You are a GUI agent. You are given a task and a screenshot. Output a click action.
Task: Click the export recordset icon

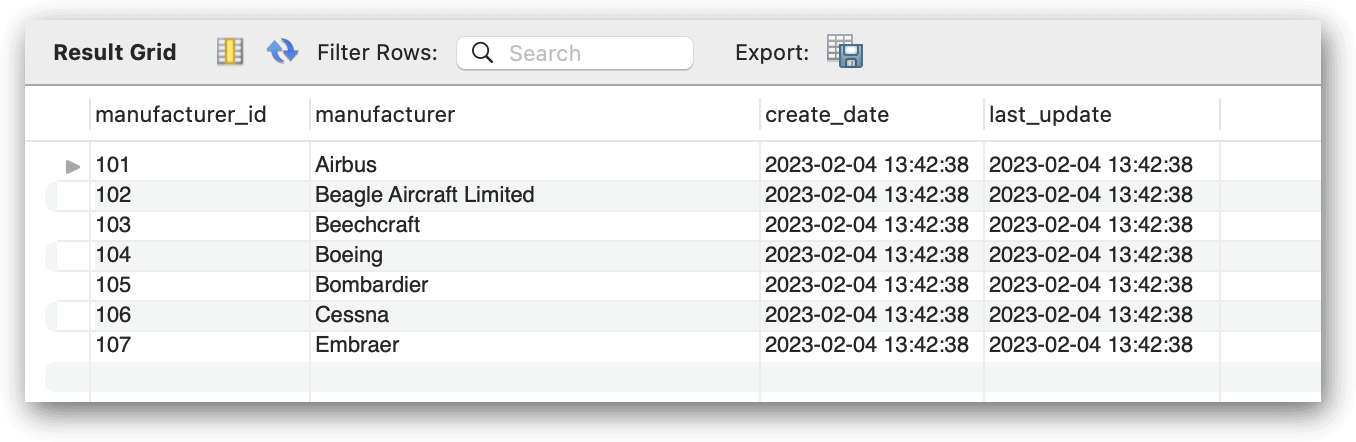coord(845,52)
